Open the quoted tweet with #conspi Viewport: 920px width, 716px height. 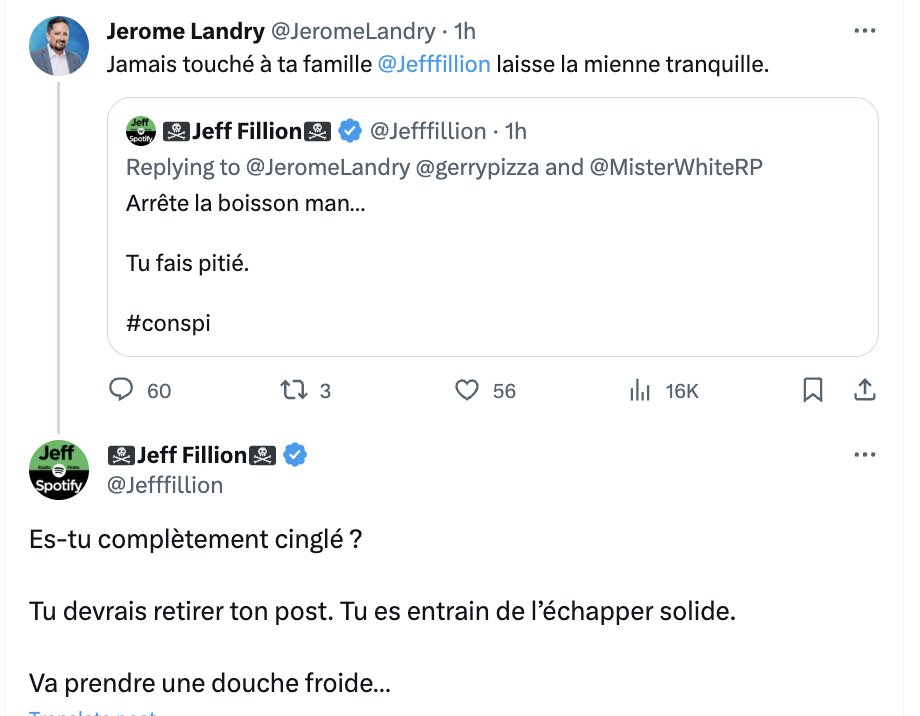pyautogui.click(x=493, y=227)
